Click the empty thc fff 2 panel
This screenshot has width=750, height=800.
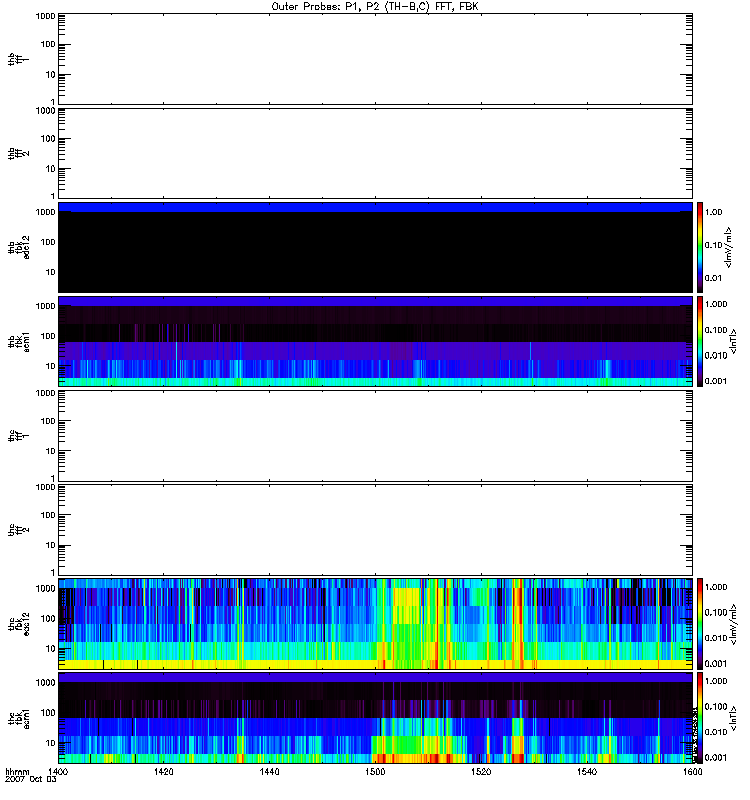[x=375, y=529]
